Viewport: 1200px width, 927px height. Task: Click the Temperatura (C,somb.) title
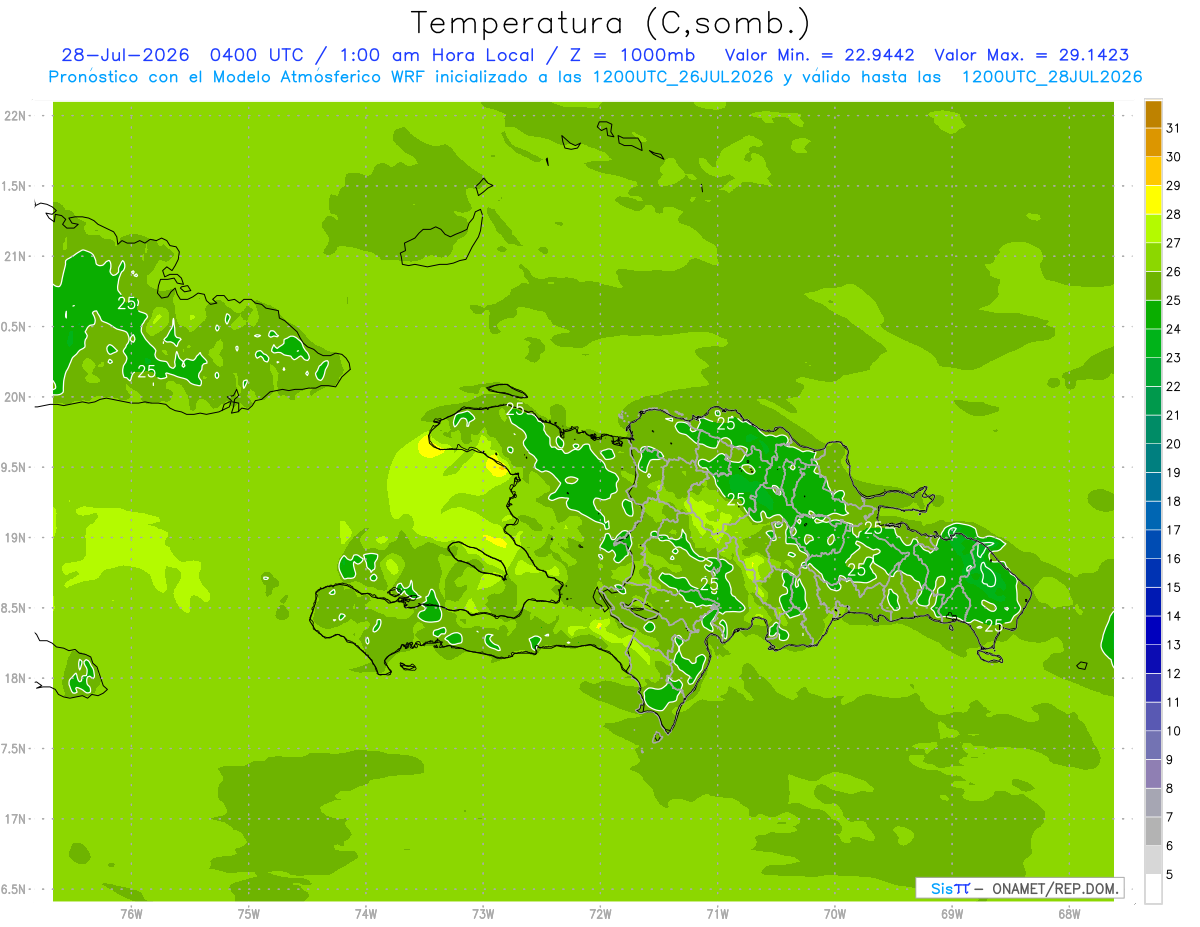click(x=610, y=24)
